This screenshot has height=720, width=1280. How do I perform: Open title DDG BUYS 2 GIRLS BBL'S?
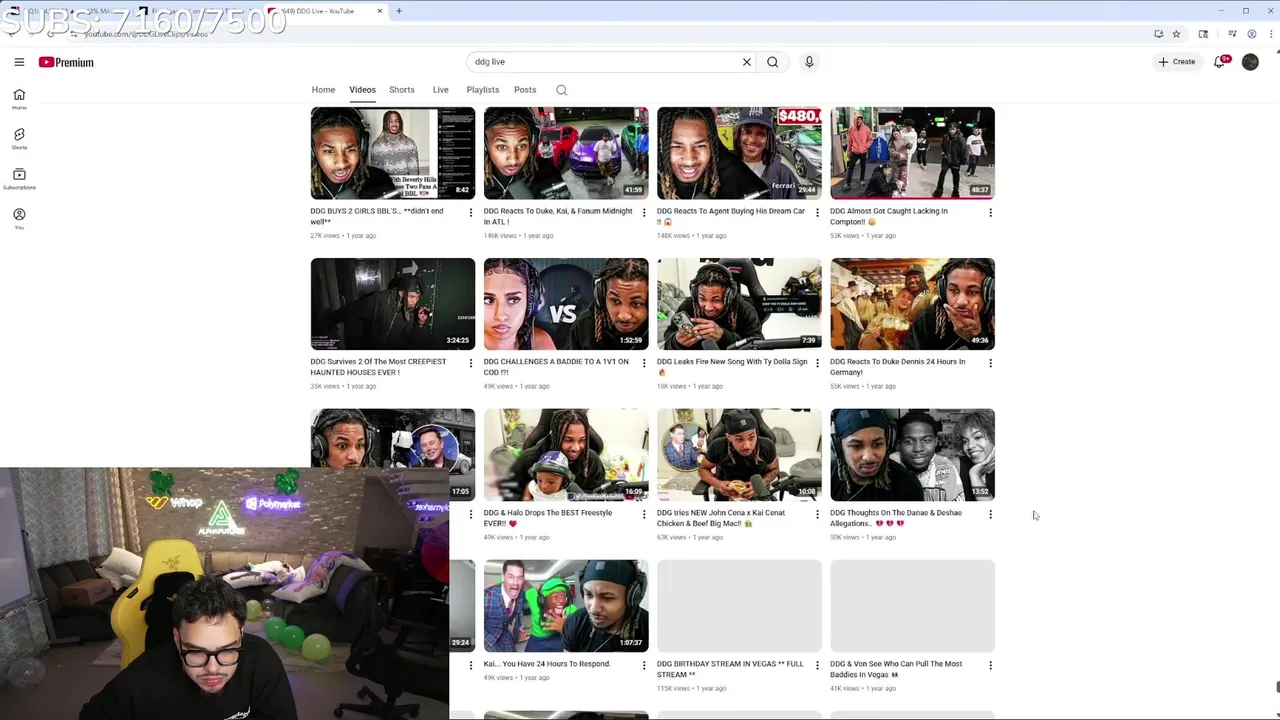(x=376, y=216)
